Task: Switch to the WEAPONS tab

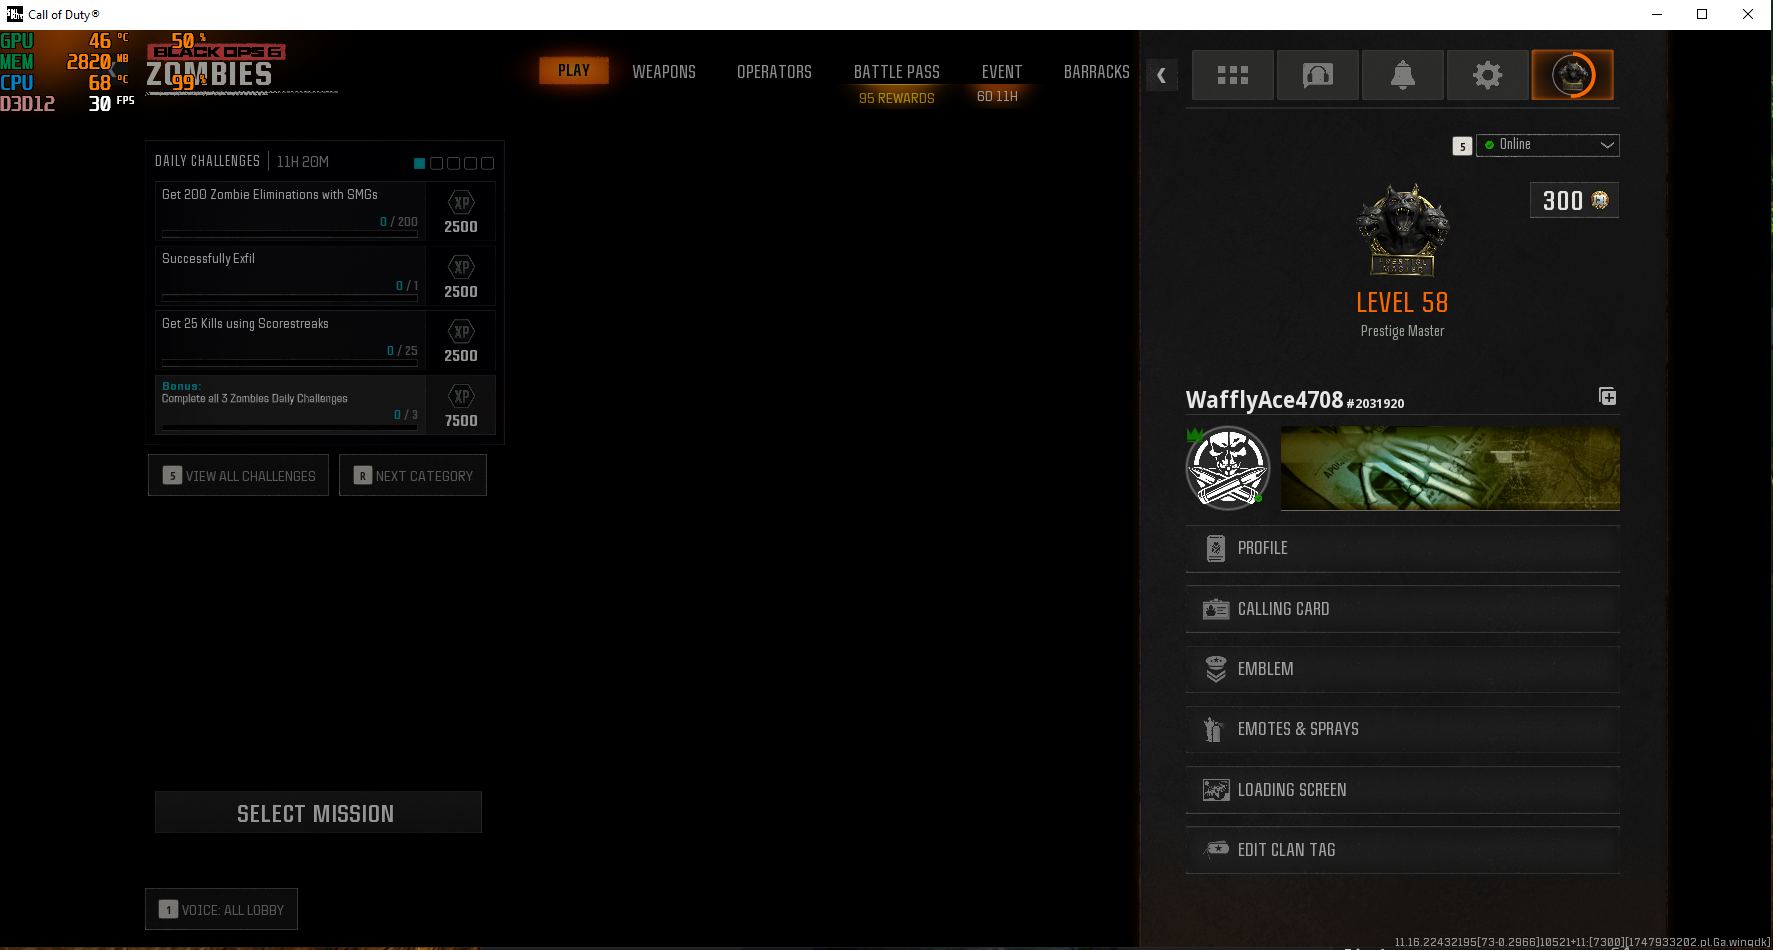Action: 664,72
